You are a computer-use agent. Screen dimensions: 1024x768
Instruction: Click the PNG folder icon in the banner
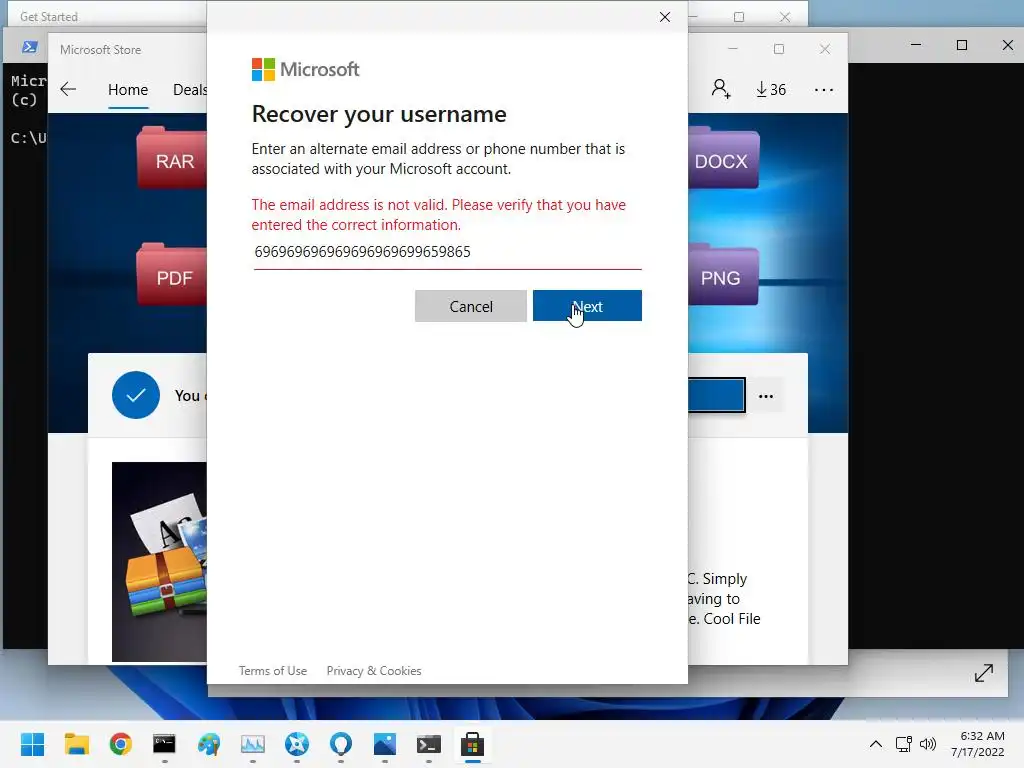coord(724,274)
